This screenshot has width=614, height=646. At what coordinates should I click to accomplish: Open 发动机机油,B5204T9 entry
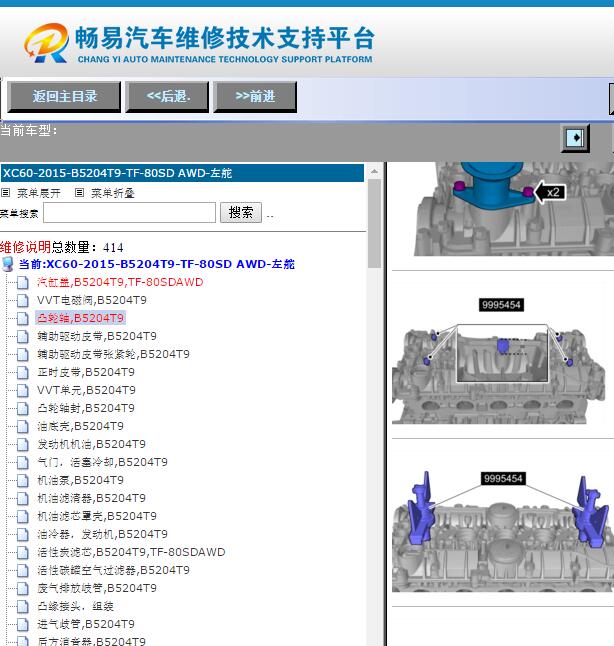tap(91, 444)
